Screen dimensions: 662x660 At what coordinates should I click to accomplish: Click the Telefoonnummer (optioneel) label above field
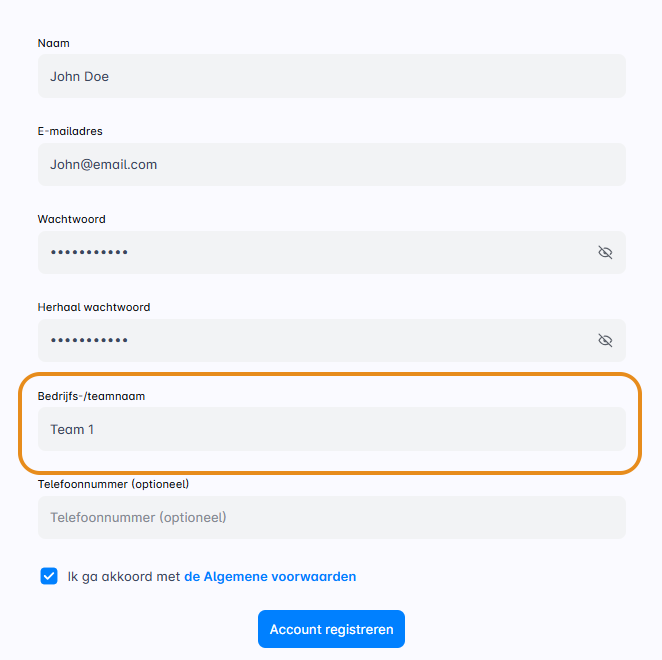tap(113, 484)
